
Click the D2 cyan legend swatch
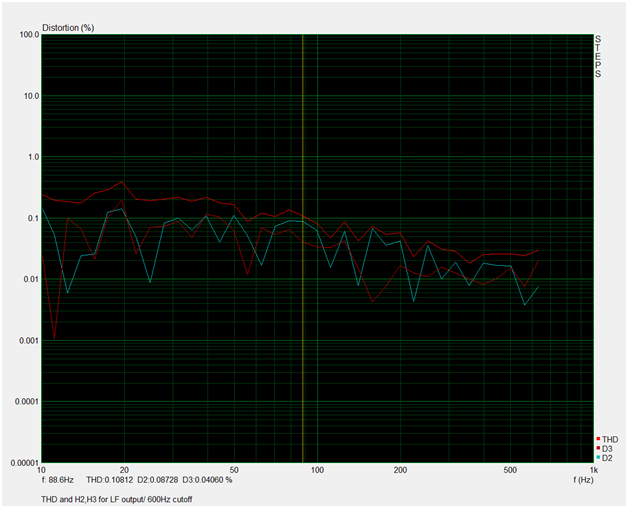click(597, 458)
